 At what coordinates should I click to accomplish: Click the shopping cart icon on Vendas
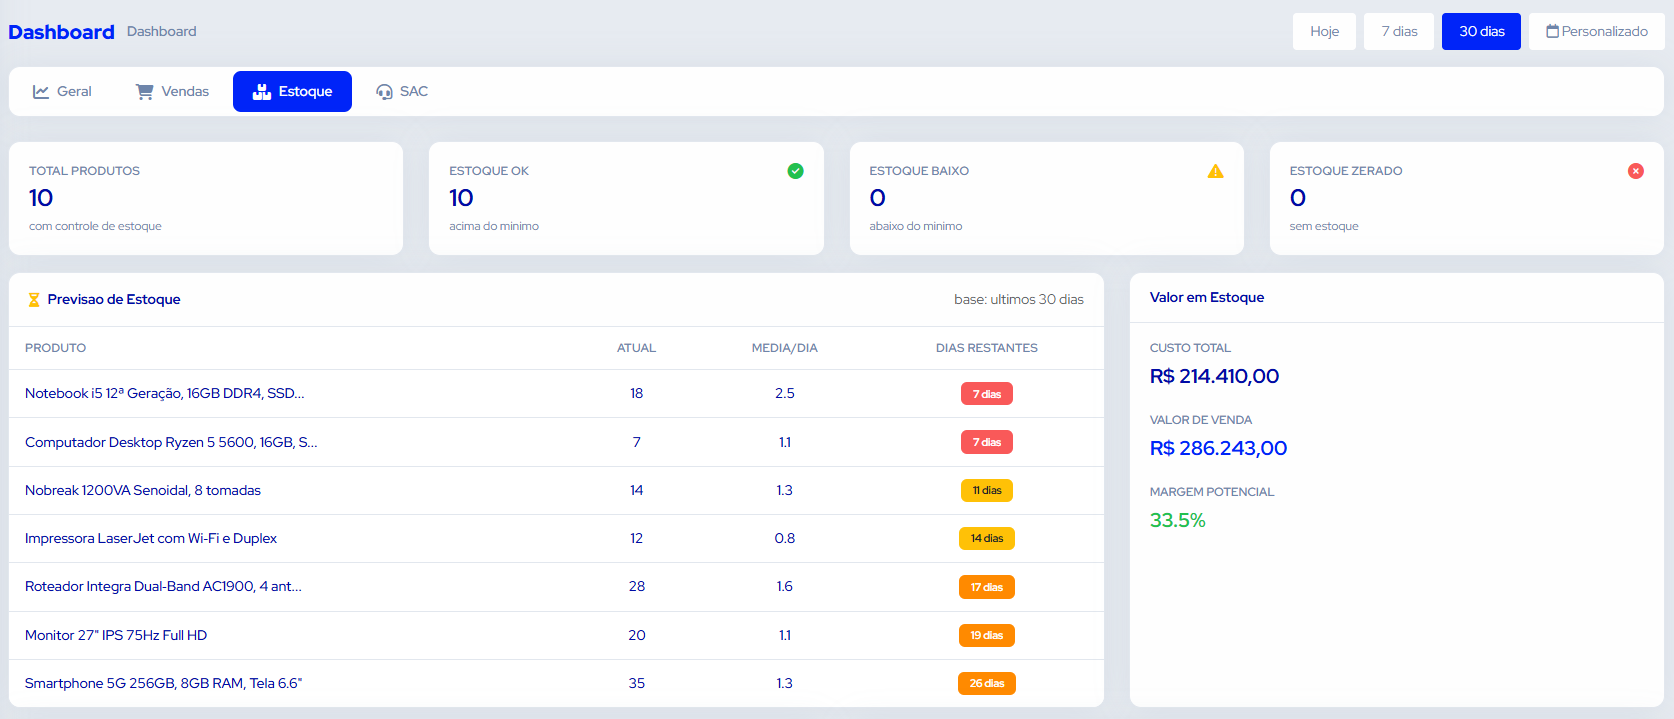tap(144, 91)
